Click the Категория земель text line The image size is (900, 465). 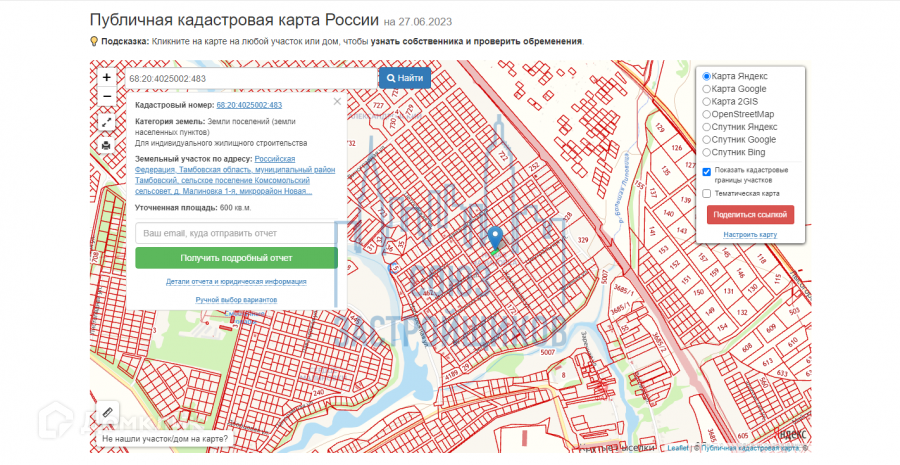[215, 127]
